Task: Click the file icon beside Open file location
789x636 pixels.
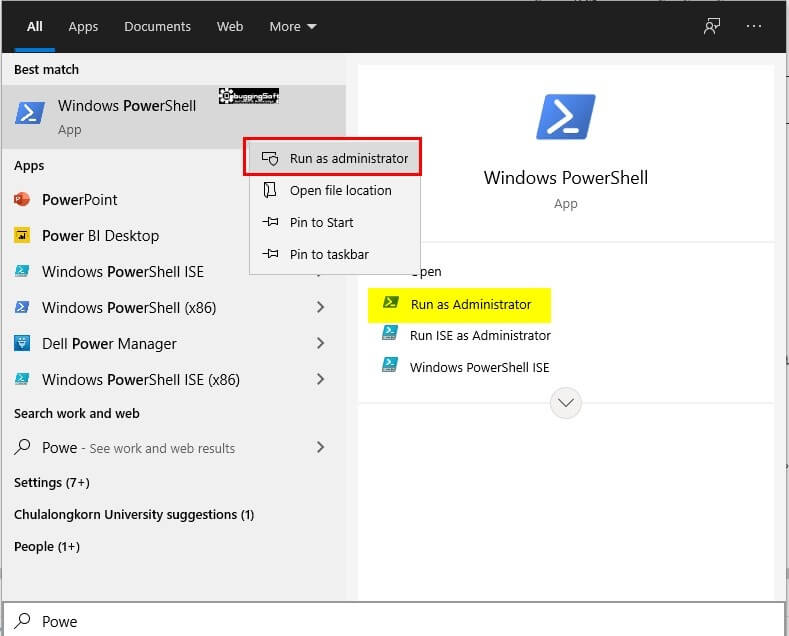Action: (x=270, y=190)
